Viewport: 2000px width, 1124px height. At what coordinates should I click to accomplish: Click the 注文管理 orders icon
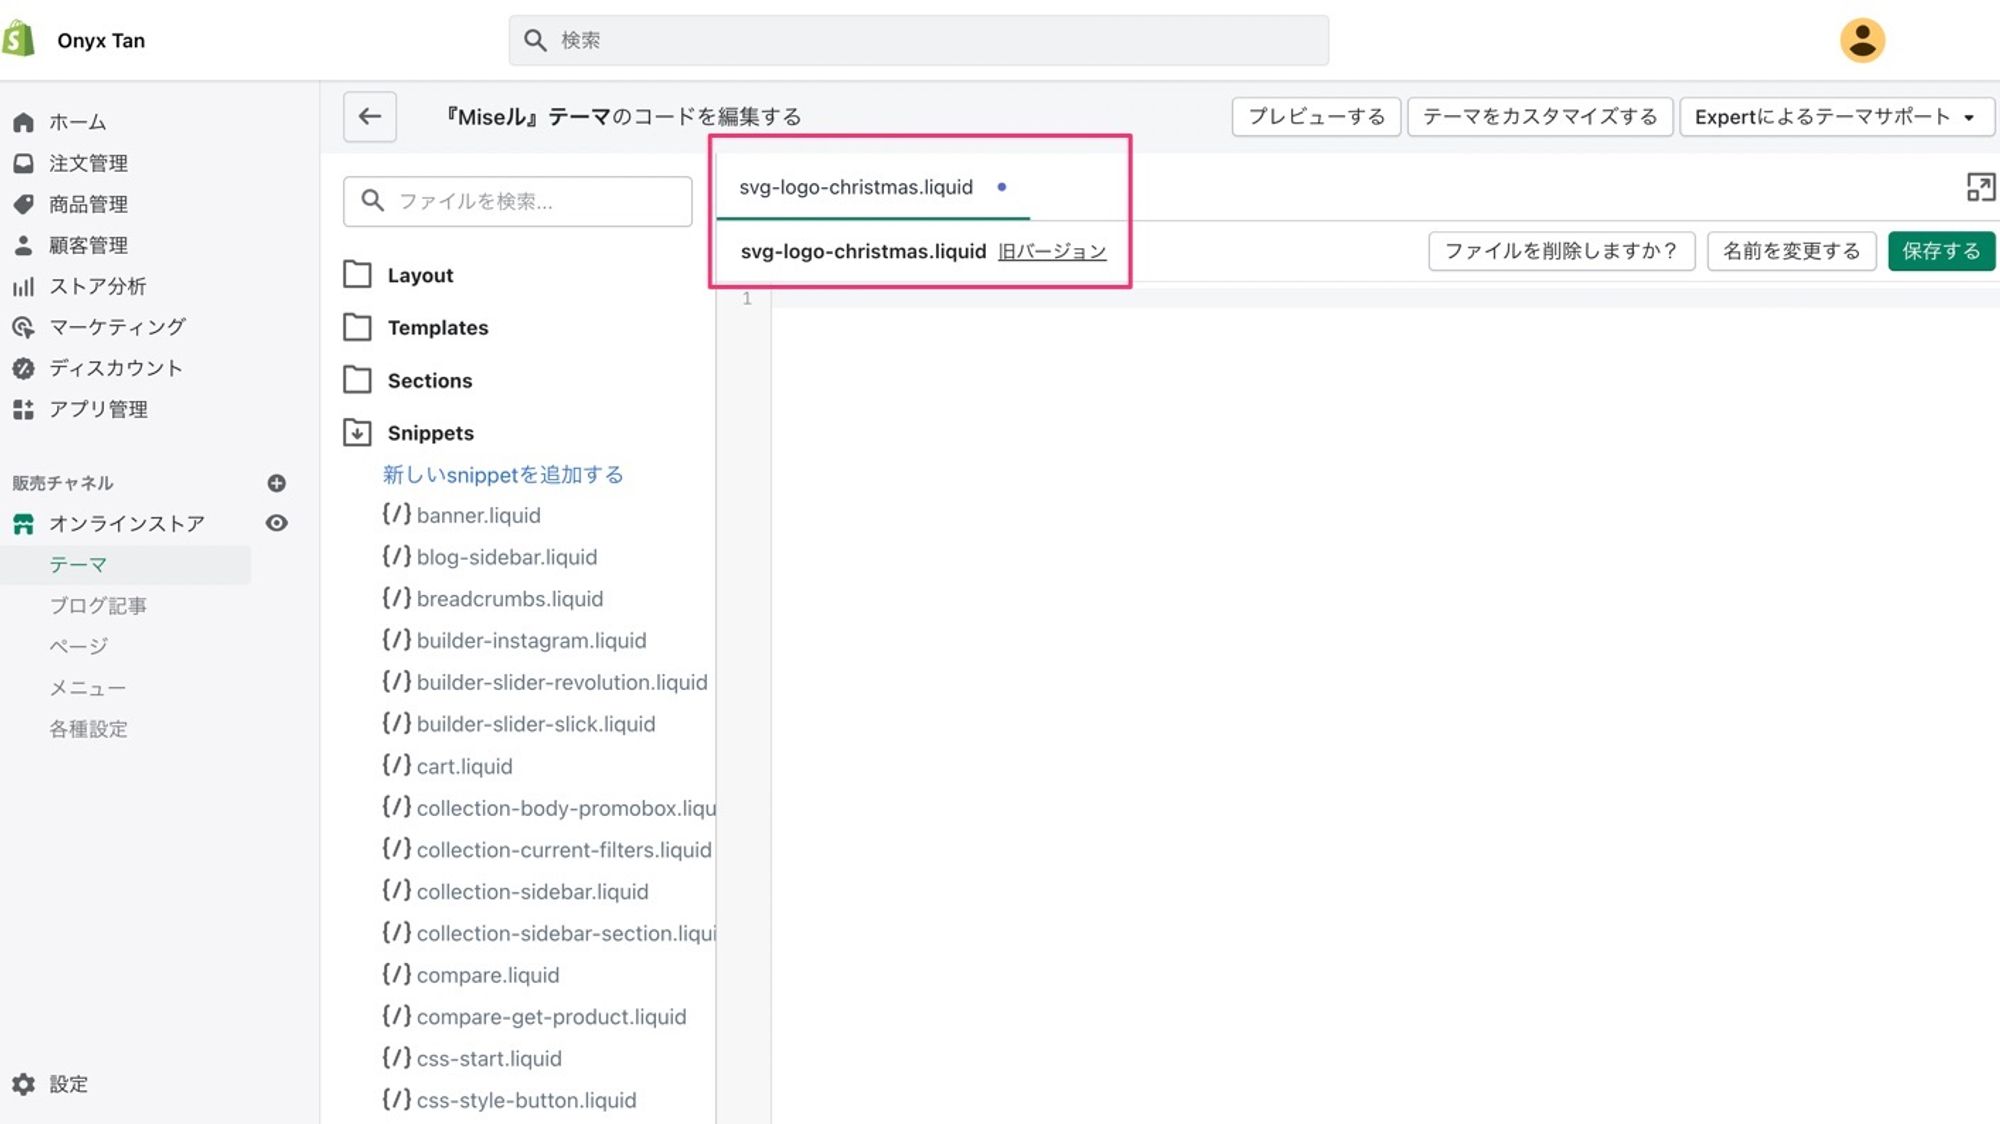coord(23,163)
